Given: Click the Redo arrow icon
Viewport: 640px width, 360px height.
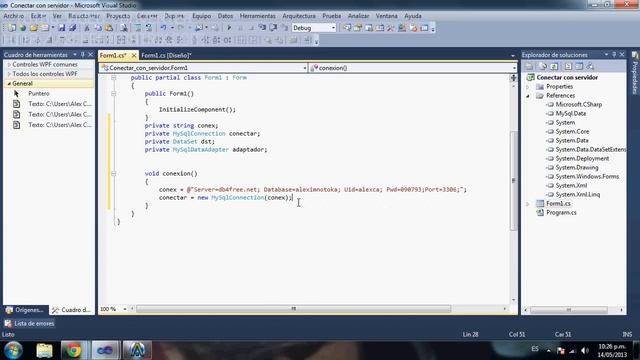Looking at the screenshot, I should [x=181, y=28].
